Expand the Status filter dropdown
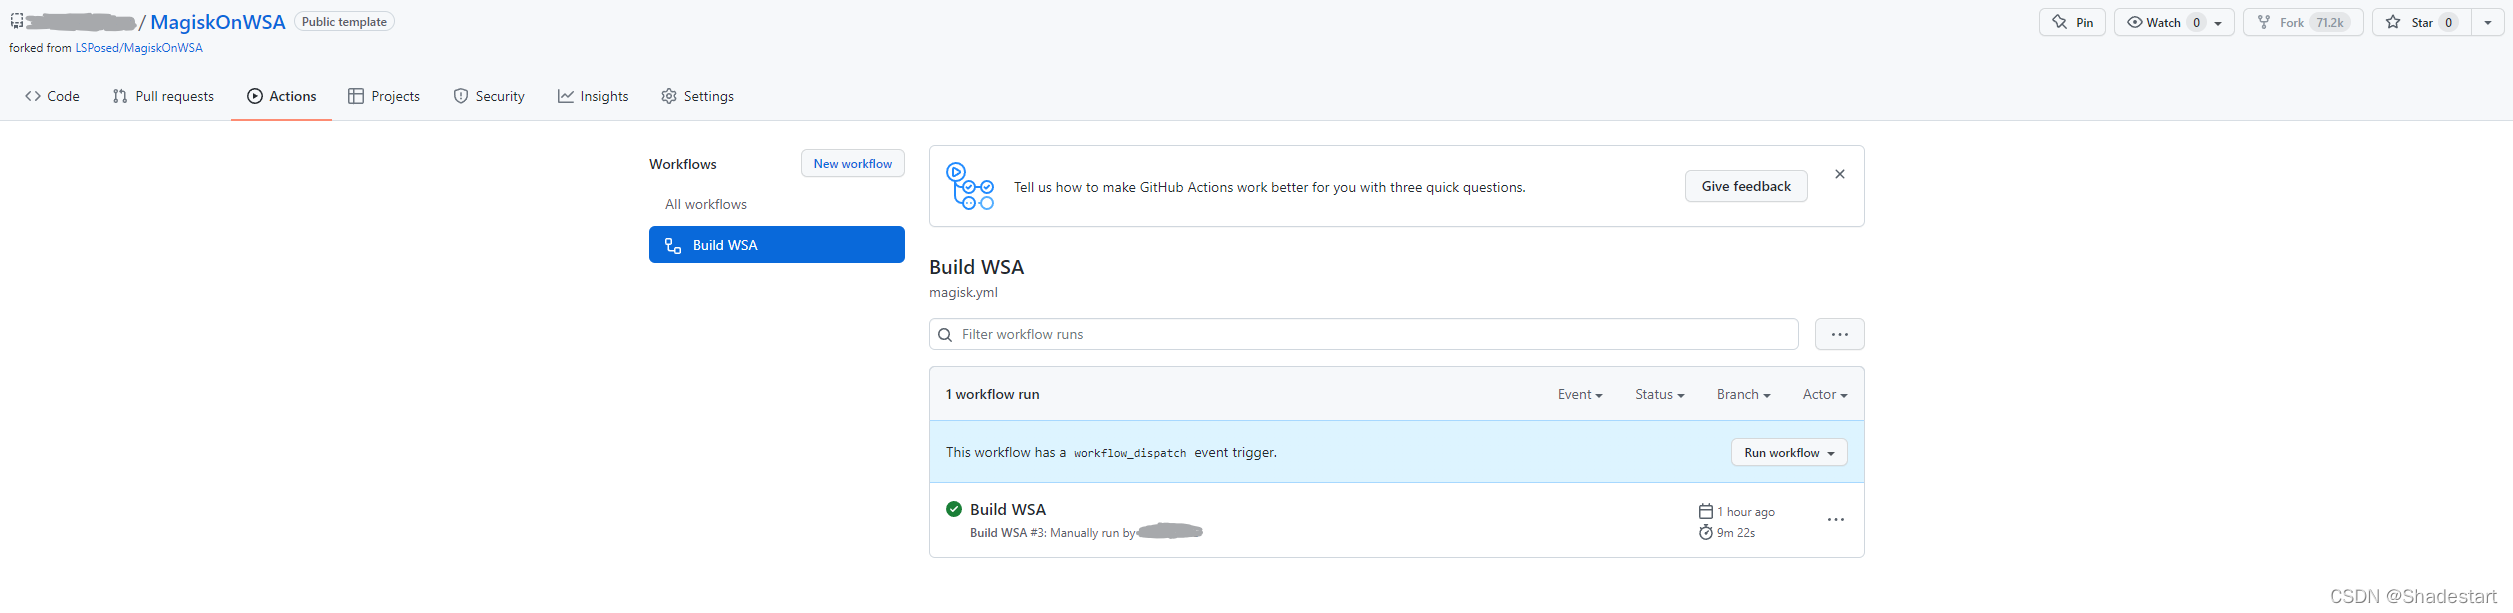Viewport: 2513px width, 613px height. [1660, 395]
